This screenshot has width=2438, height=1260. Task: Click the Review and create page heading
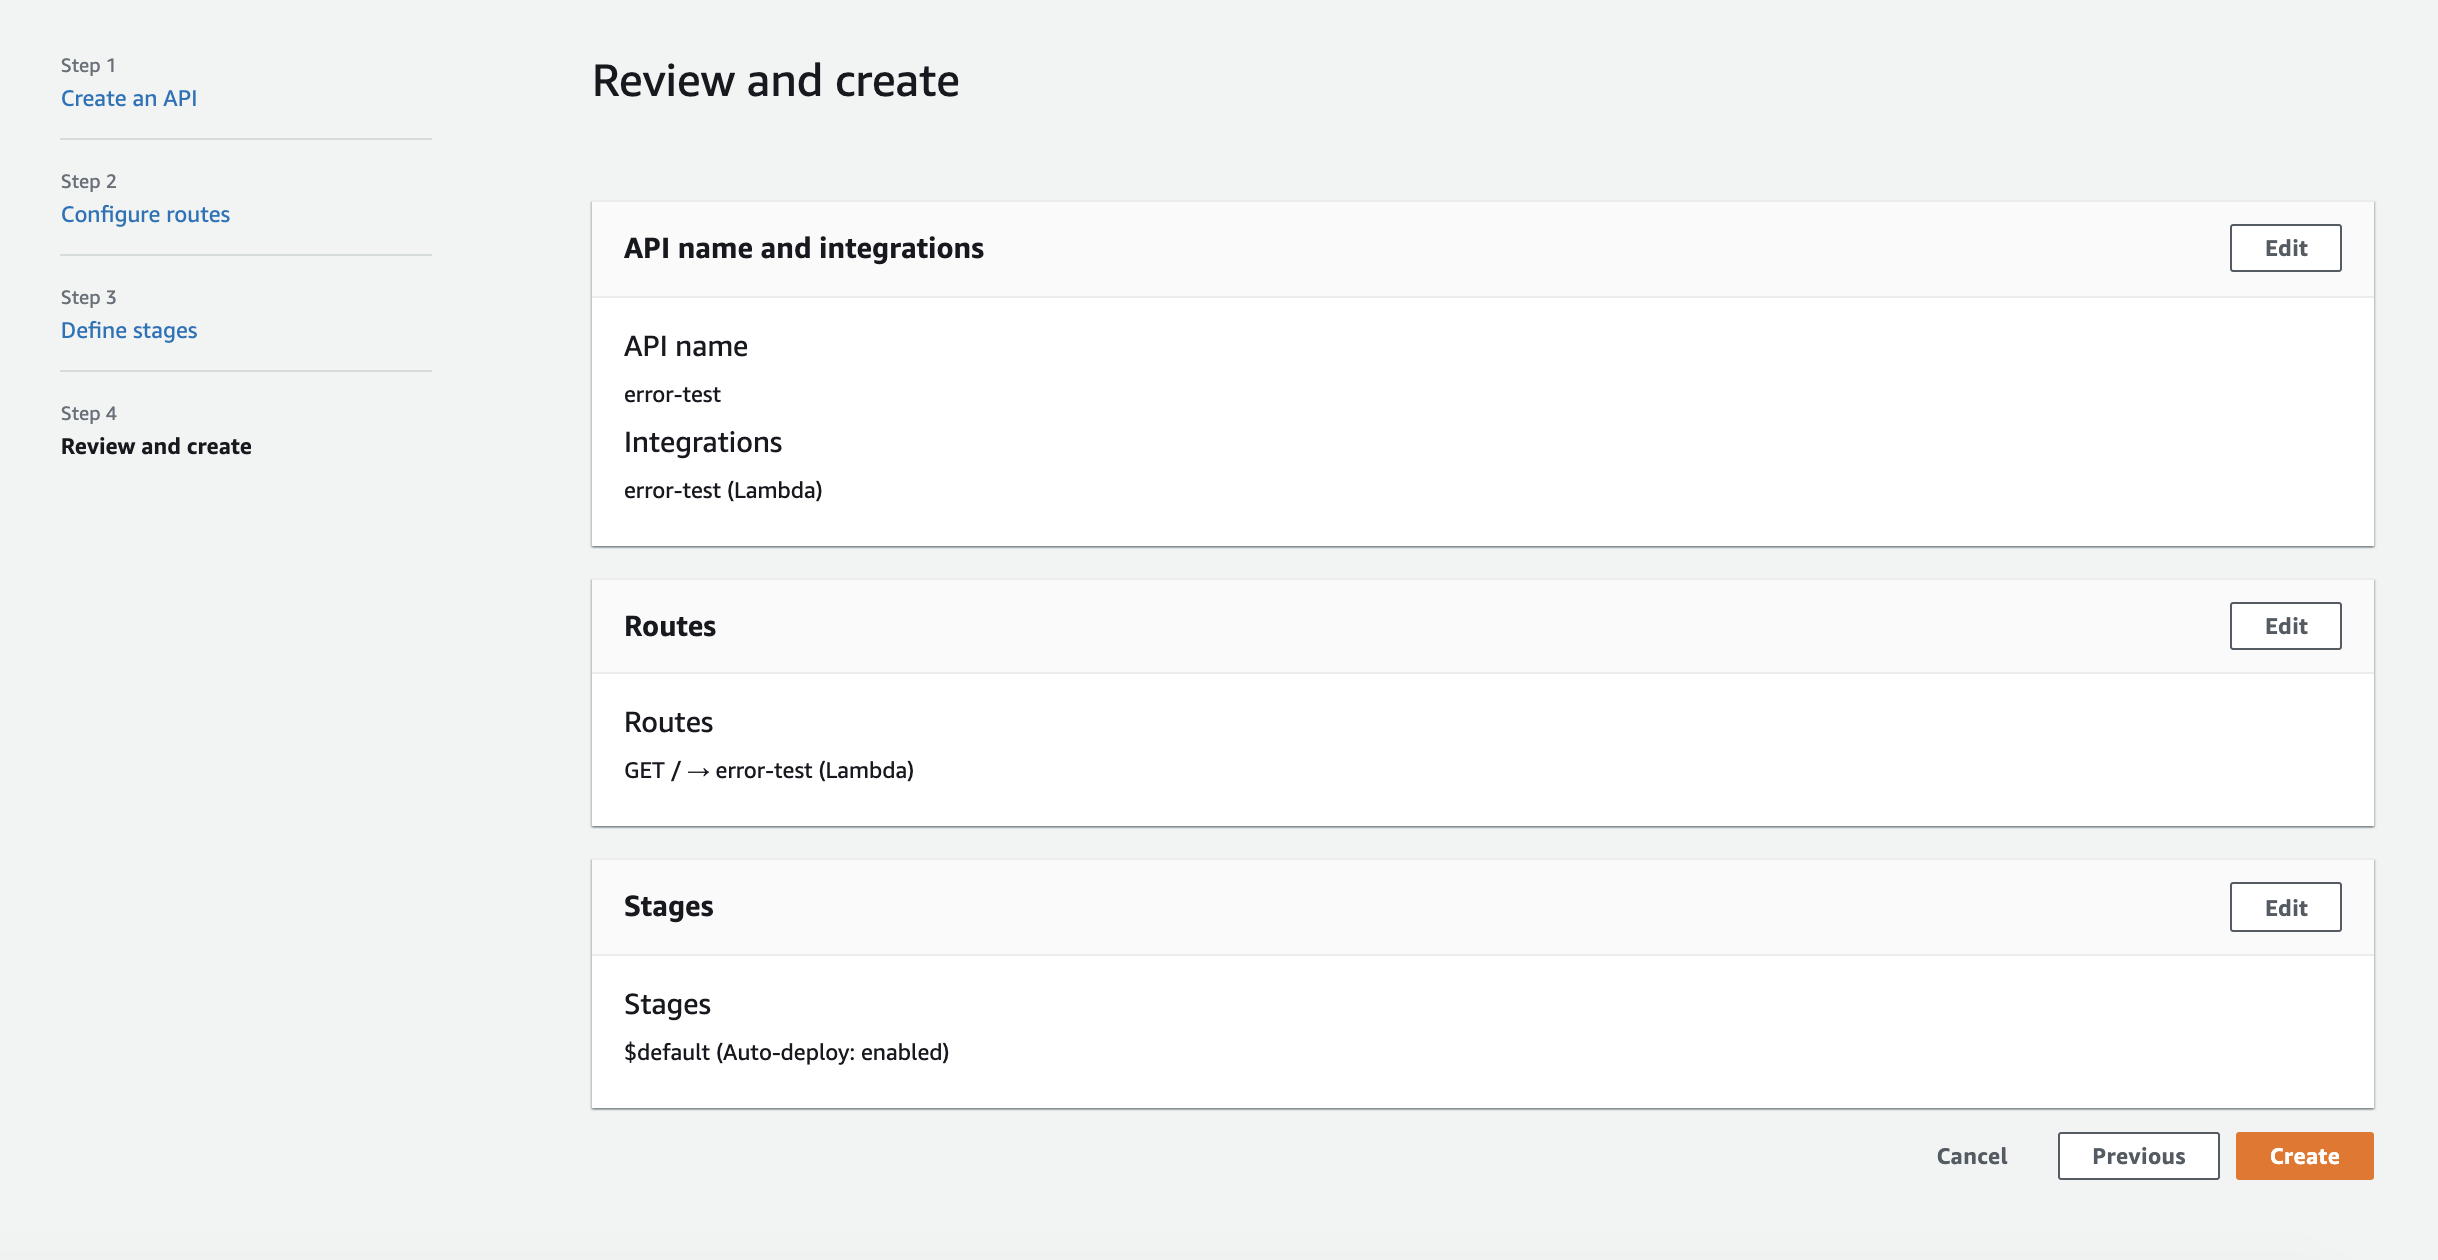pos(775,80)
